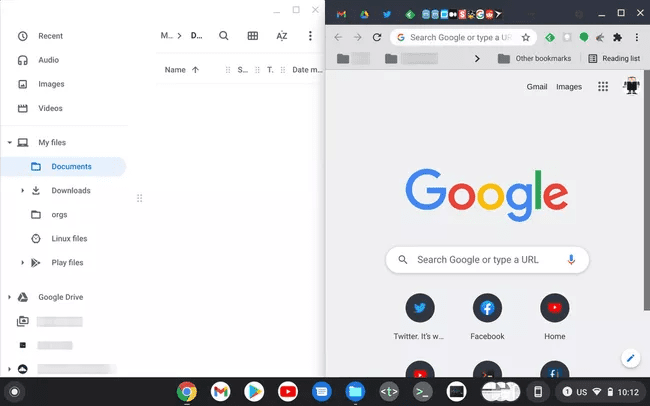This screenshot has width=650, height=406.
Task: Open the Gmail link on Google page
Action: (x=537, y=87)
